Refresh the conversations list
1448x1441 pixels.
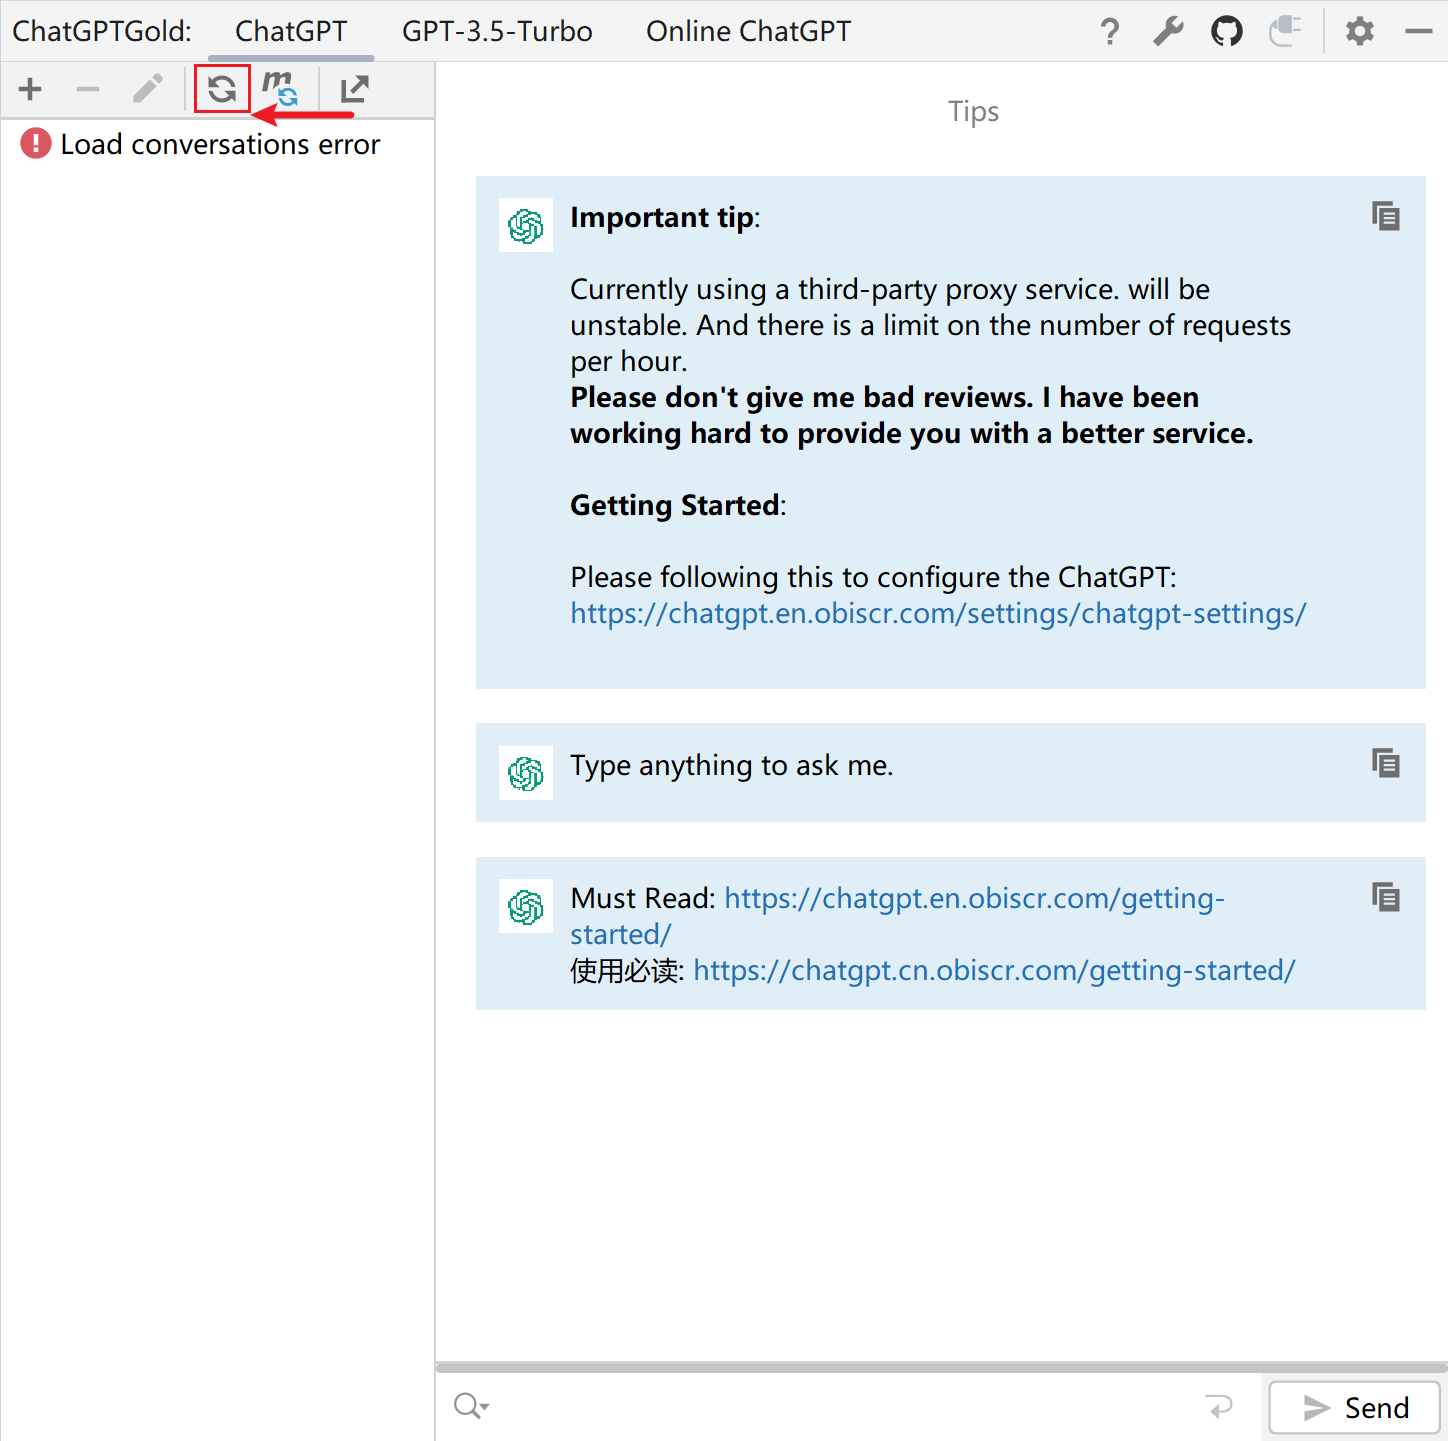point(222,89)
